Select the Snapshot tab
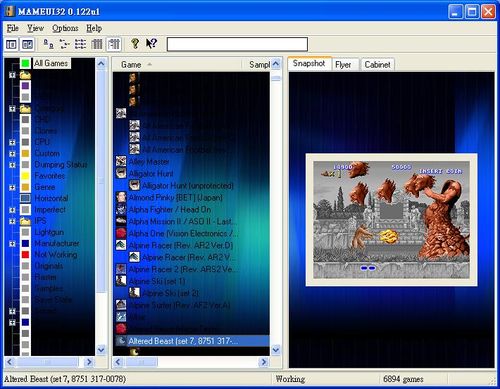 (x=309, y=63)
